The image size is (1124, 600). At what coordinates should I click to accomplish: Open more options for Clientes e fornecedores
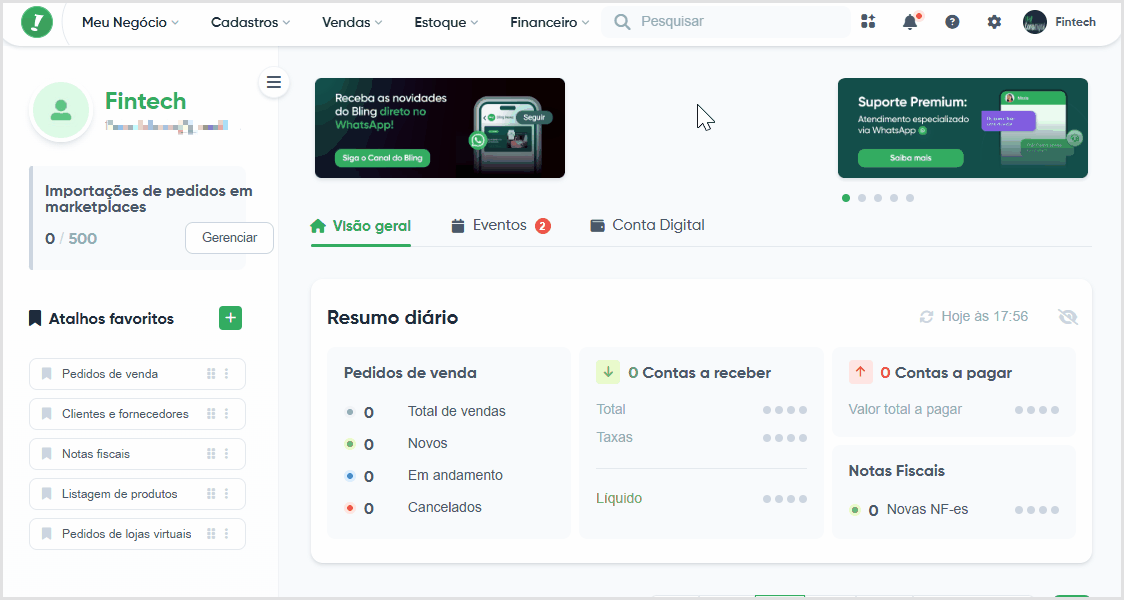(227, 414)
